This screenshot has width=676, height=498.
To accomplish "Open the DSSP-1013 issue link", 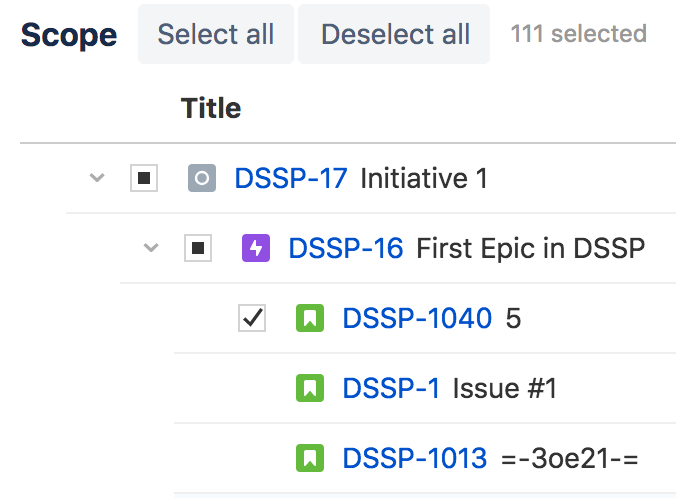I will coord(414,458).
